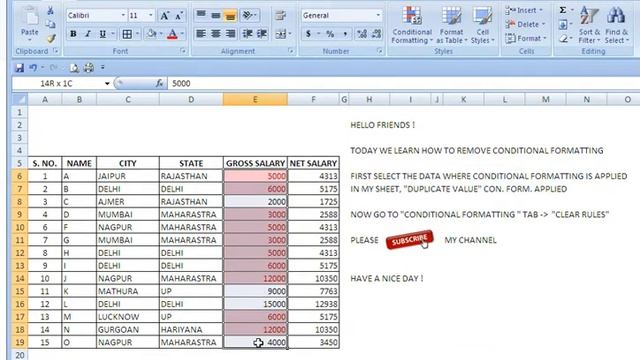Click the Clear eraser icon
This screenshot has height=360, width=640.
(x=563, y=38)
